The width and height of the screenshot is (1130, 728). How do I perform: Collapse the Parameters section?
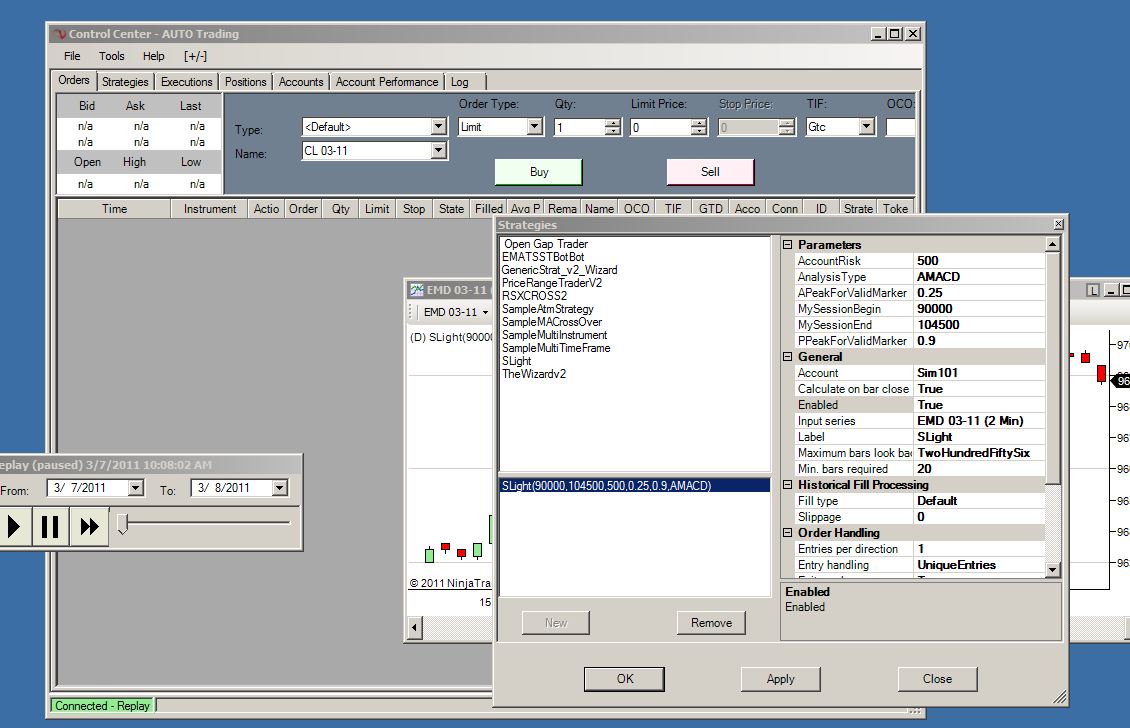coord(788,244)
